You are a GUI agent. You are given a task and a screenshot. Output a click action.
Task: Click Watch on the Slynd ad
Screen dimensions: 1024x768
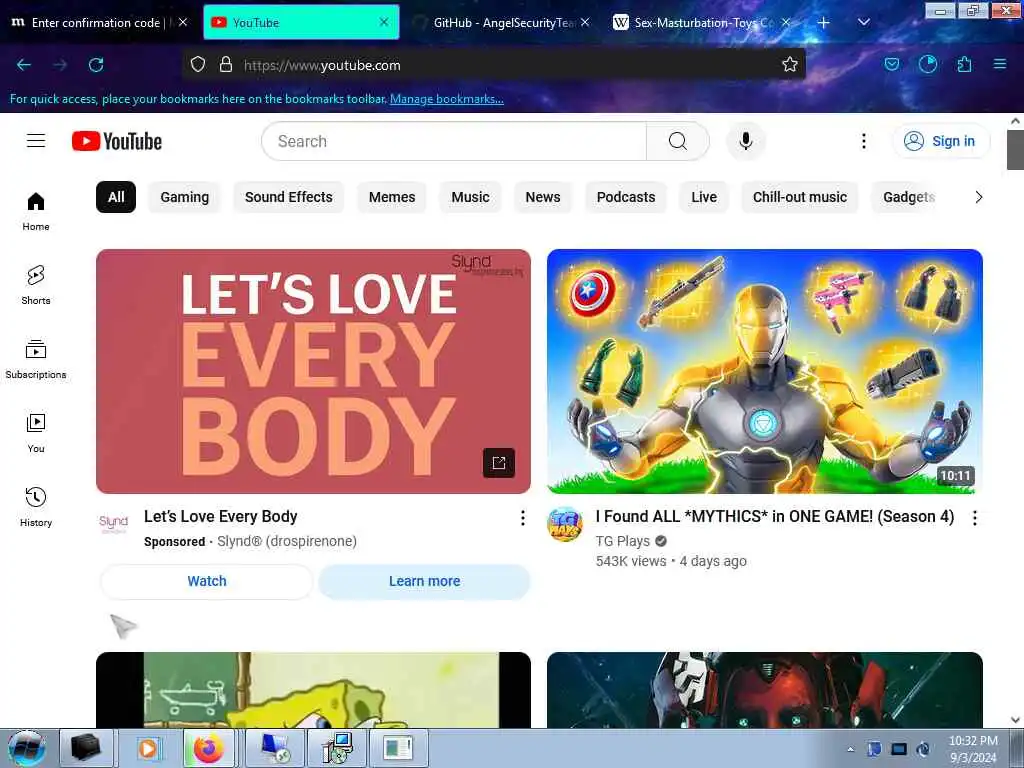pyautogui.click(x=207, y=581)
